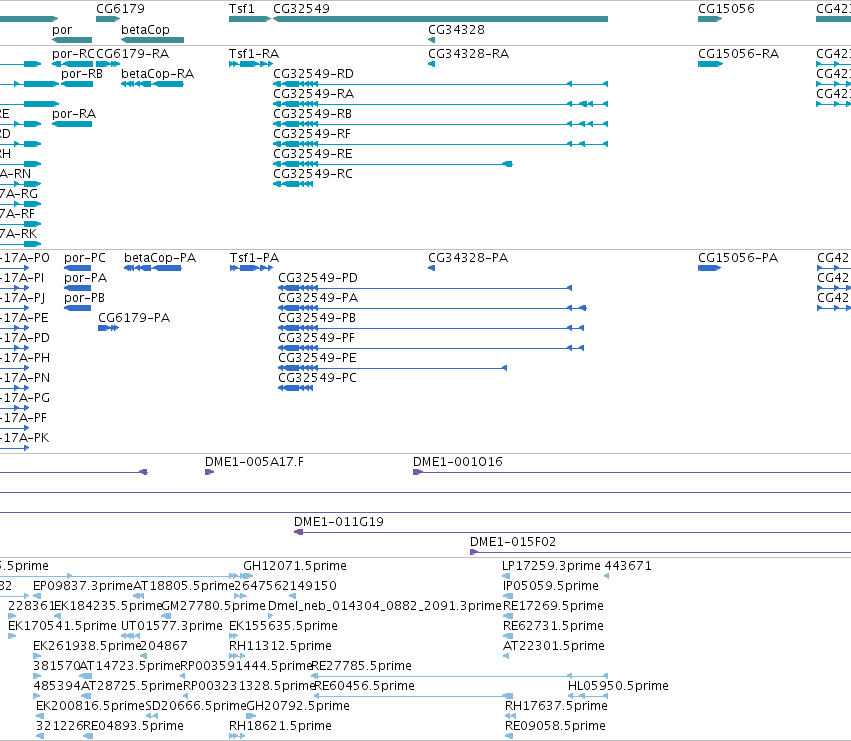Click the por-RC transcript label
Viewport: 851px width, 741px height.
click(73, 54)
